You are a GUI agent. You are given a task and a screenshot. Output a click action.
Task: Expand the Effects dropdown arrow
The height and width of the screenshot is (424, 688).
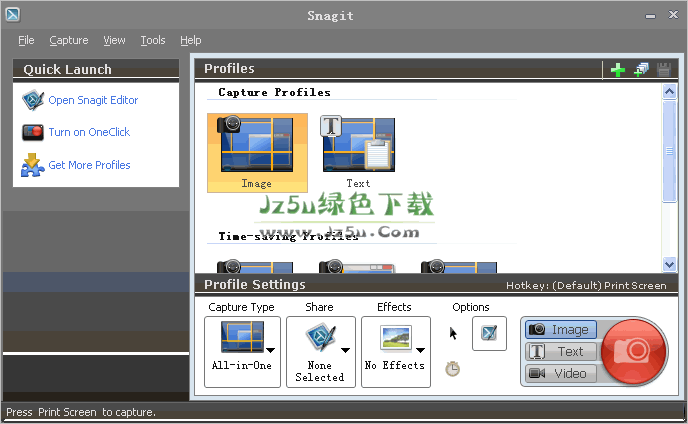coord(421,350)
